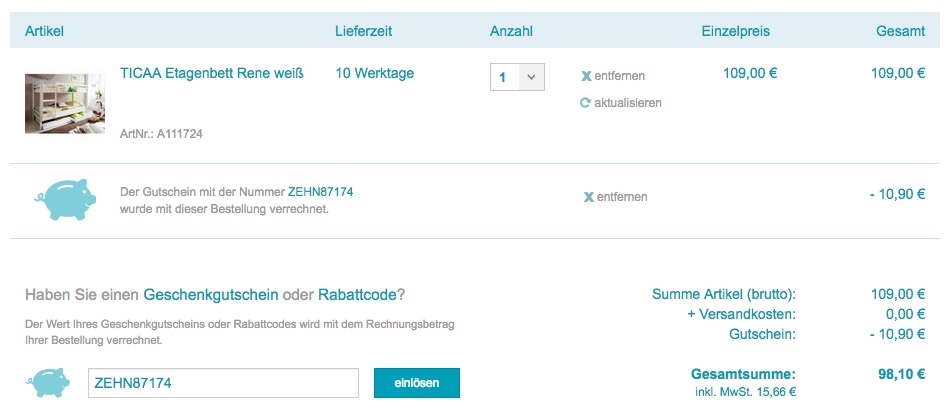Open the Anzahl quantity dropdown
This screenshot has height=415, width=948.
point(517,76)
